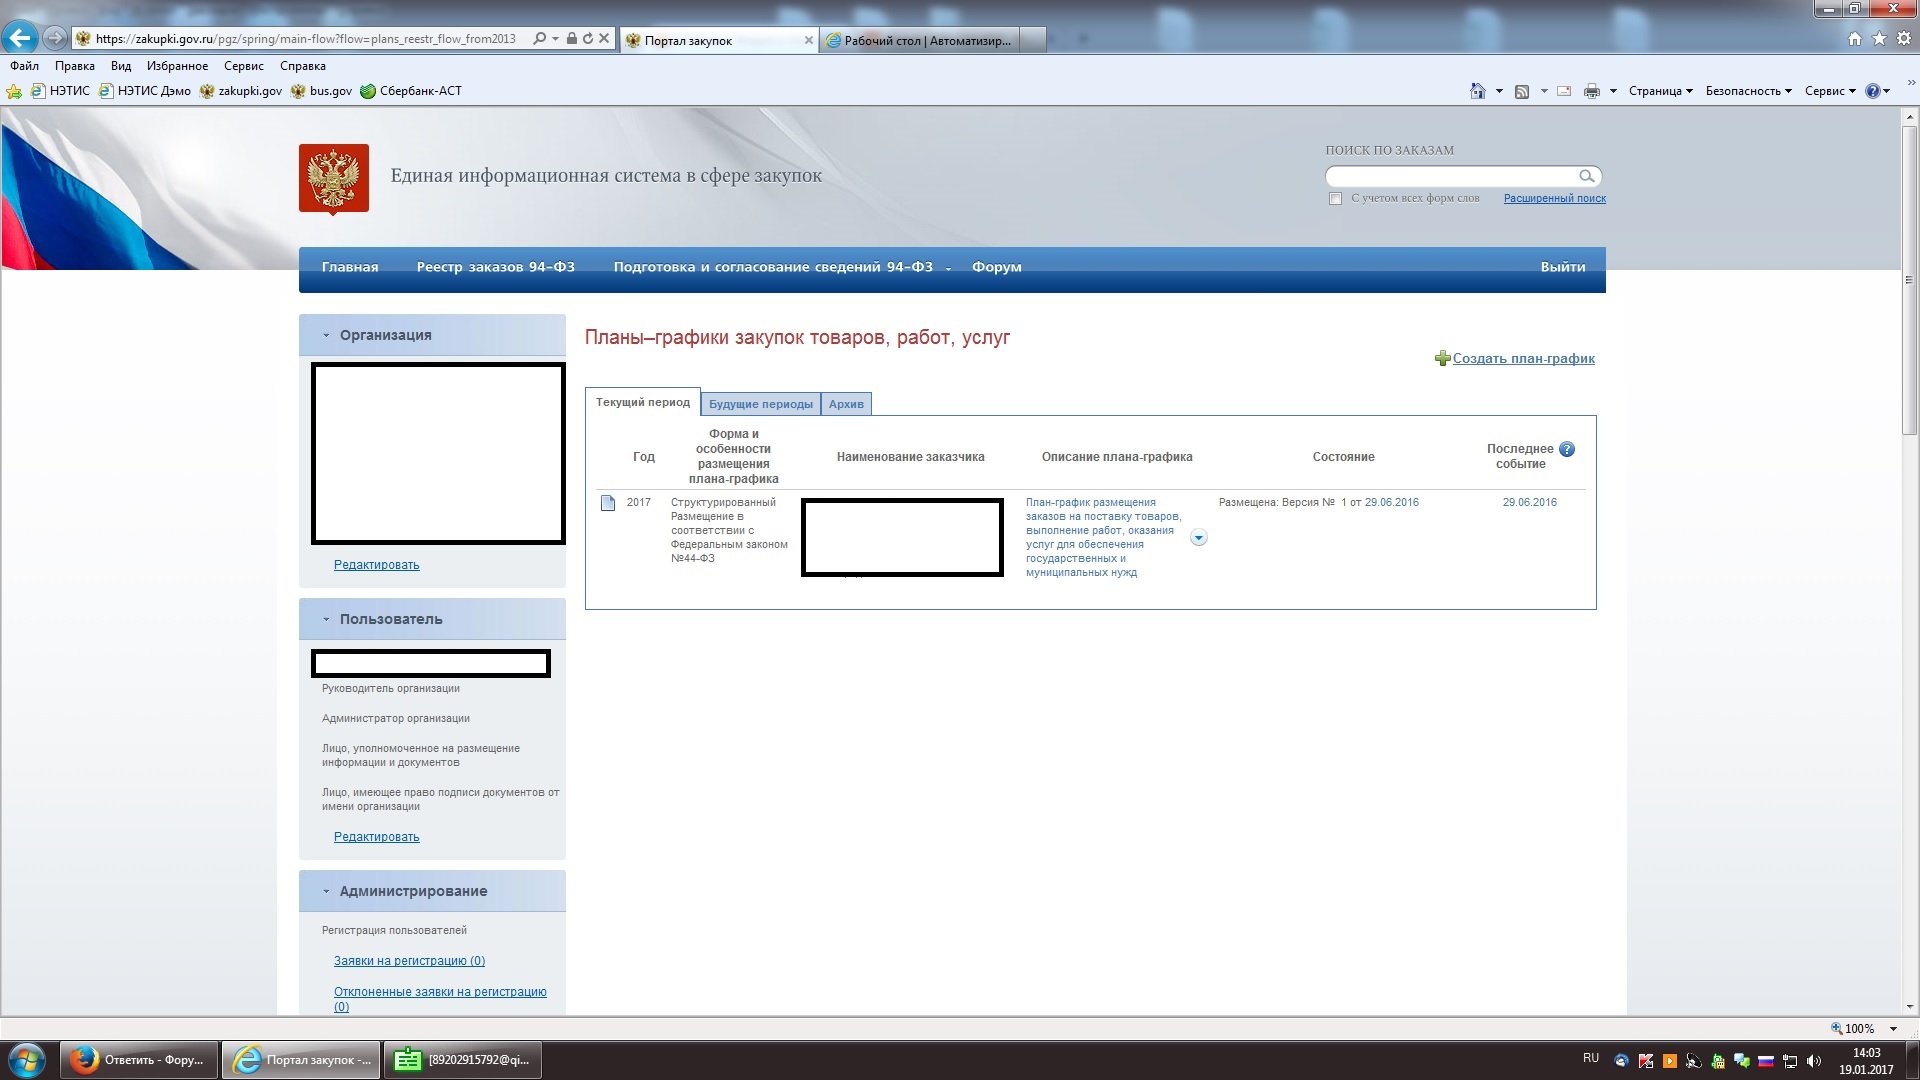Image resolution: width=1920 pixels, height=1080 pixels.
Task: Collapse the Администрирование panel
Action: [x=326, y=892]
